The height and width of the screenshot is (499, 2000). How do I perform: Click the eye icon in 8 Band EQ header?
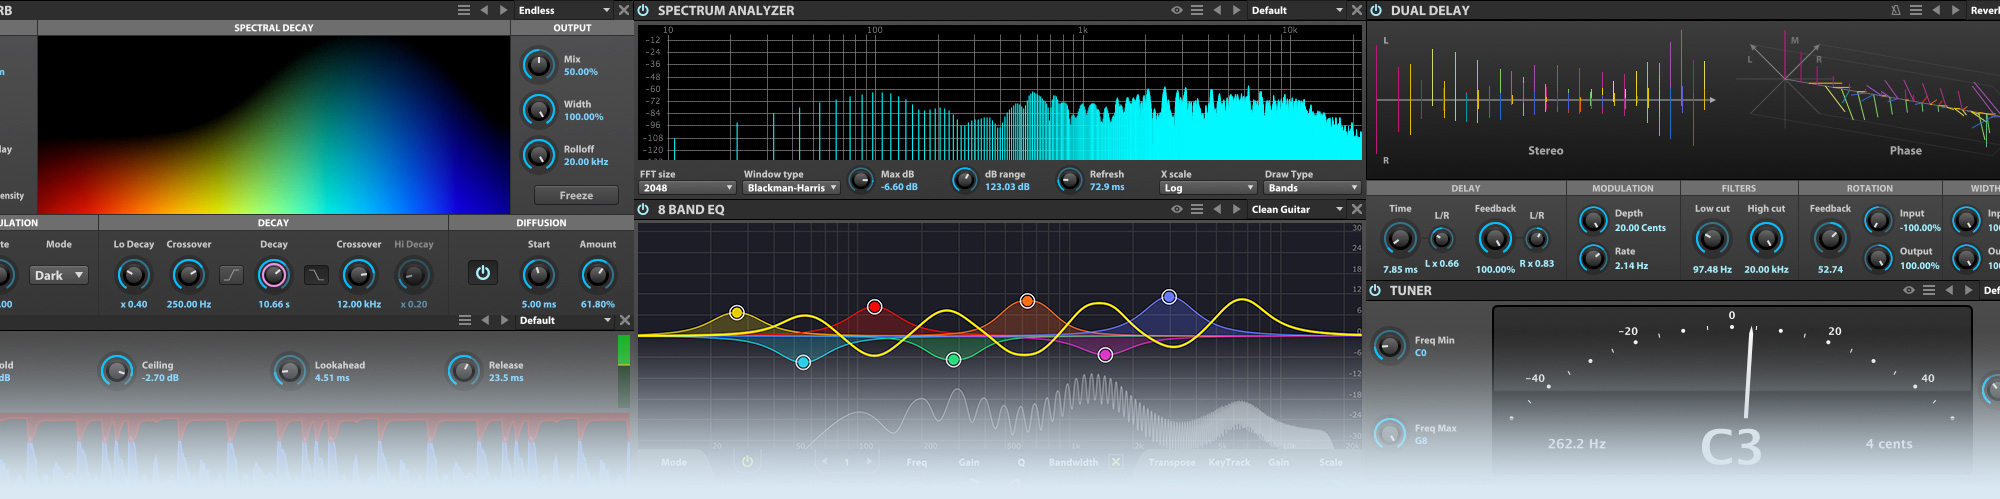click(x=1177, y=209)
